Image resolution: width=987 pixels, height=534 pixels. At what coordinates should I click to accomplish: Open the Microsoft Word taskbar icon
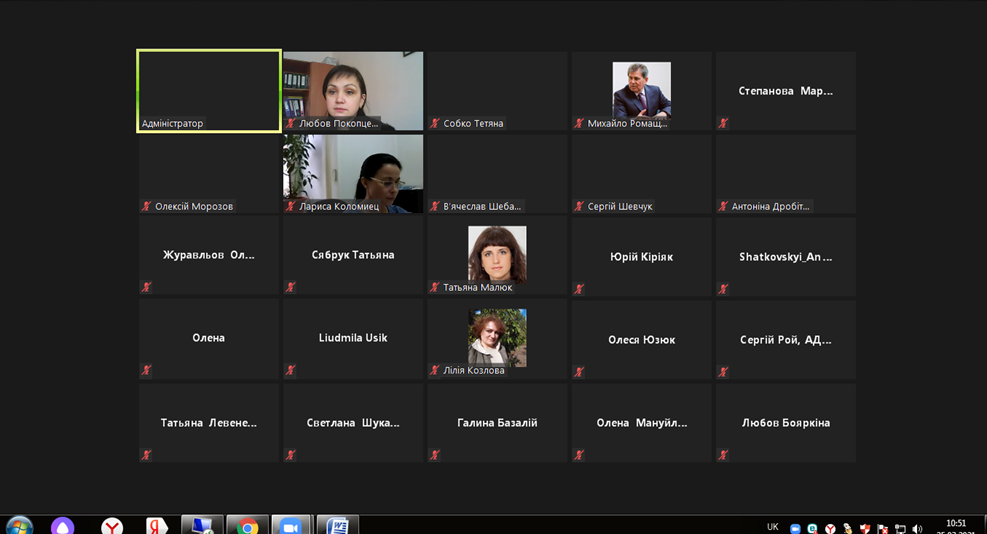[337, 526]
